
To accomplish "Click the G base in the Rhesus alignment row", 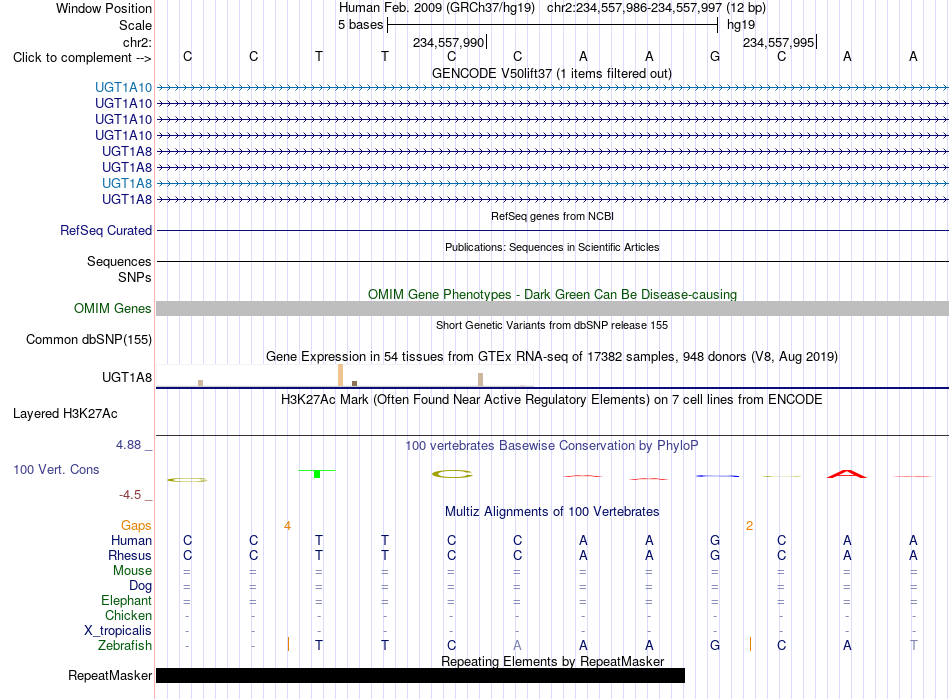I will tap(715, 555).
